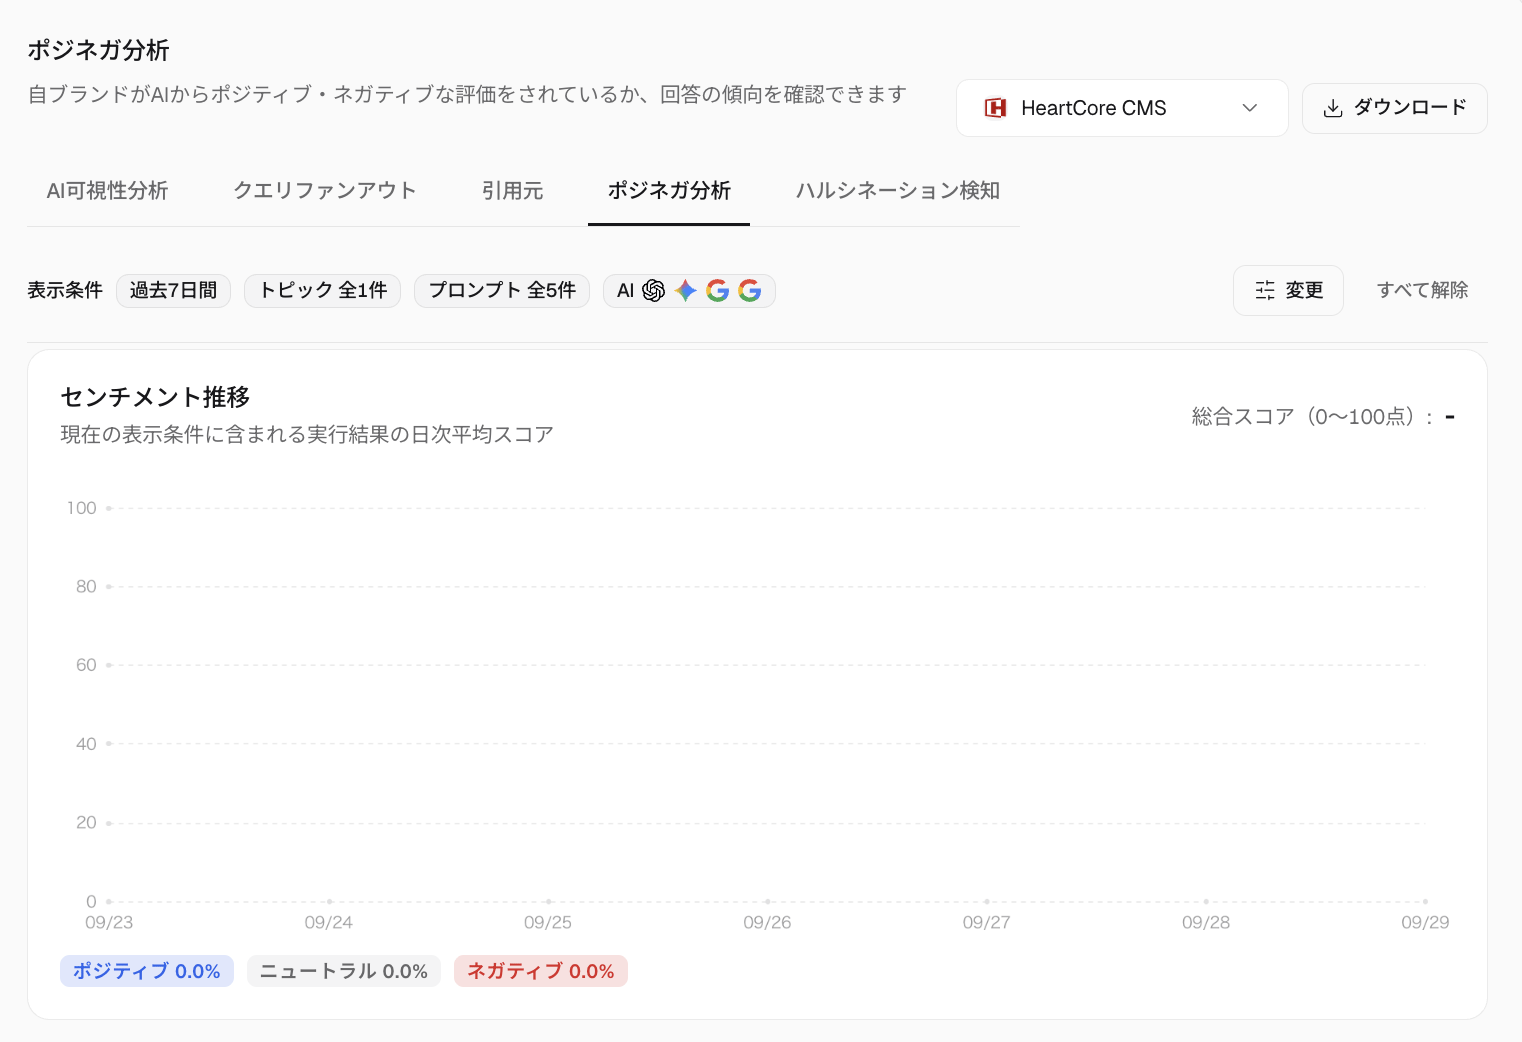Screen dimensions: 1522x1042
Task: View the ハルシネーション検知 tab
Action: [x=898, y=190]
